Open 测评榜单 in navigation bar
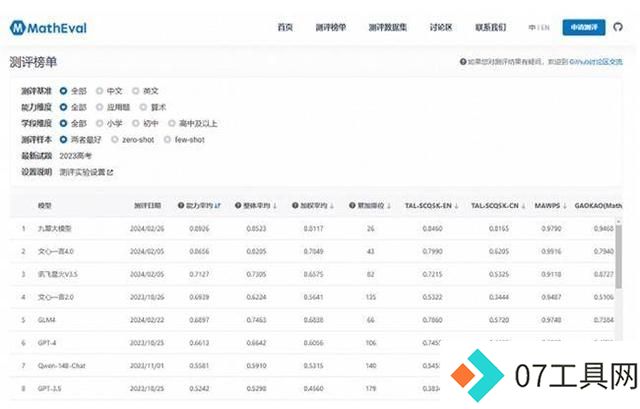The image size is (640, 409). 331,27
